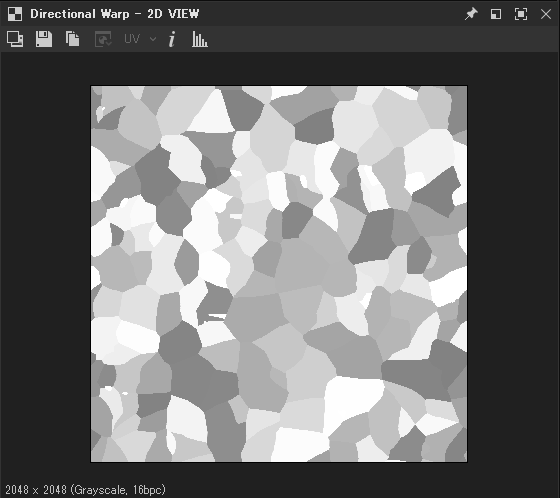Screen dimensions: 560x498
Task: Open the info panel with the 'i' icon
Action: click(x=172, y=39)
